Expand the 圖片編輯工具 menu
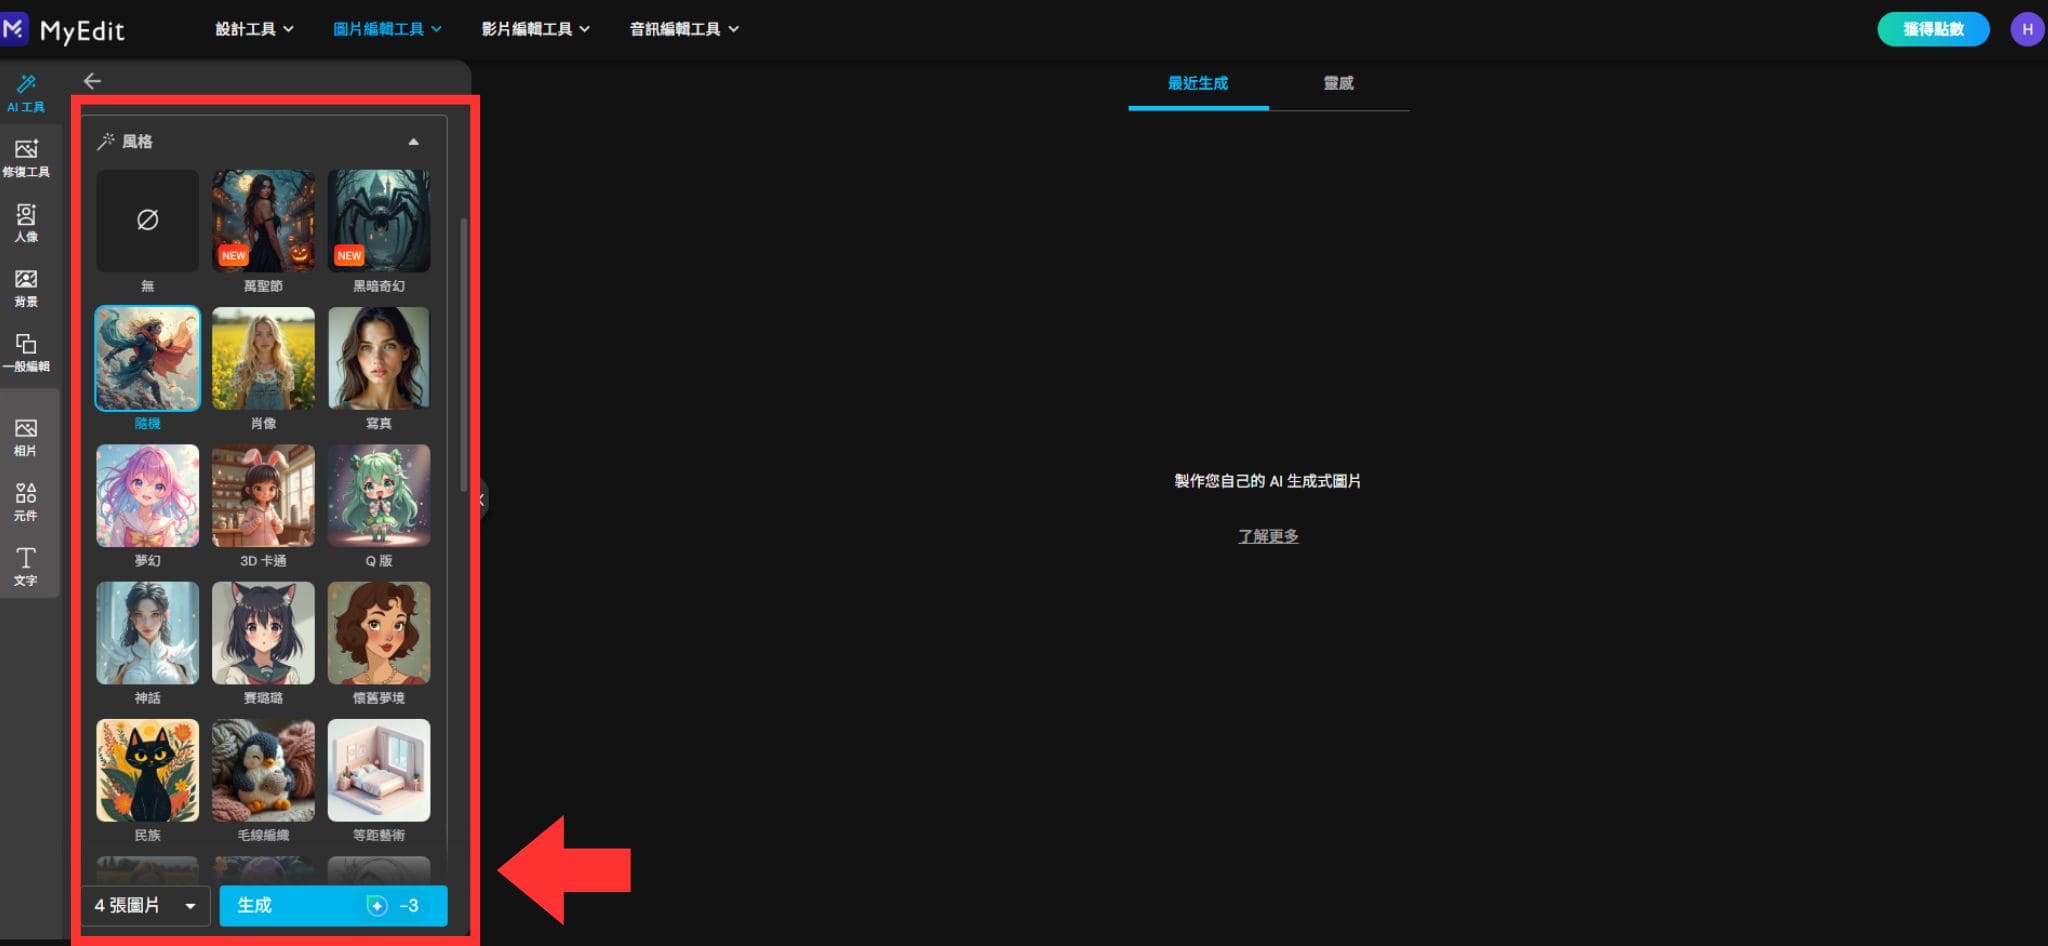This screenshot has height=946, width=2048. pyautogui.click(x=387, y=29)
